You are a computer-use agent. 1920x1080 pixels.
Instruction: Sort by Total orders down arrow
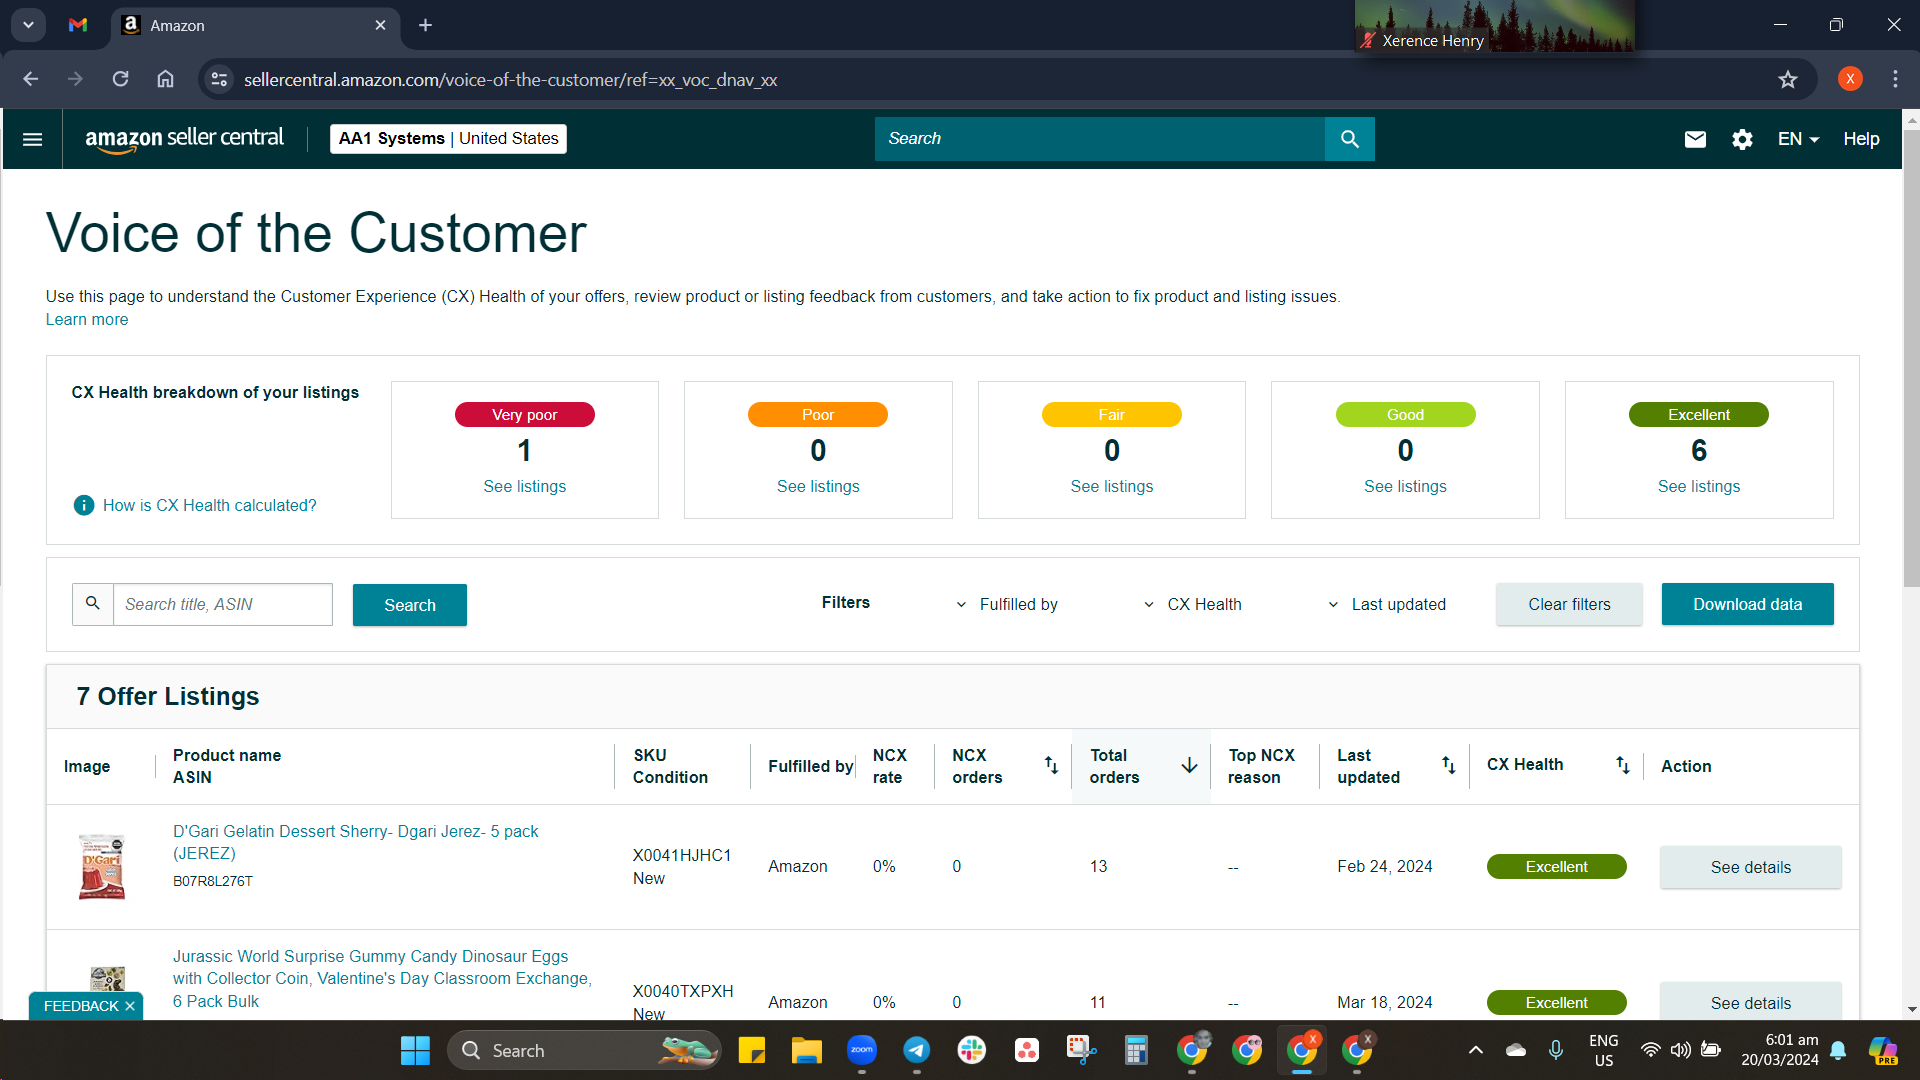(x=1189, y=765)
